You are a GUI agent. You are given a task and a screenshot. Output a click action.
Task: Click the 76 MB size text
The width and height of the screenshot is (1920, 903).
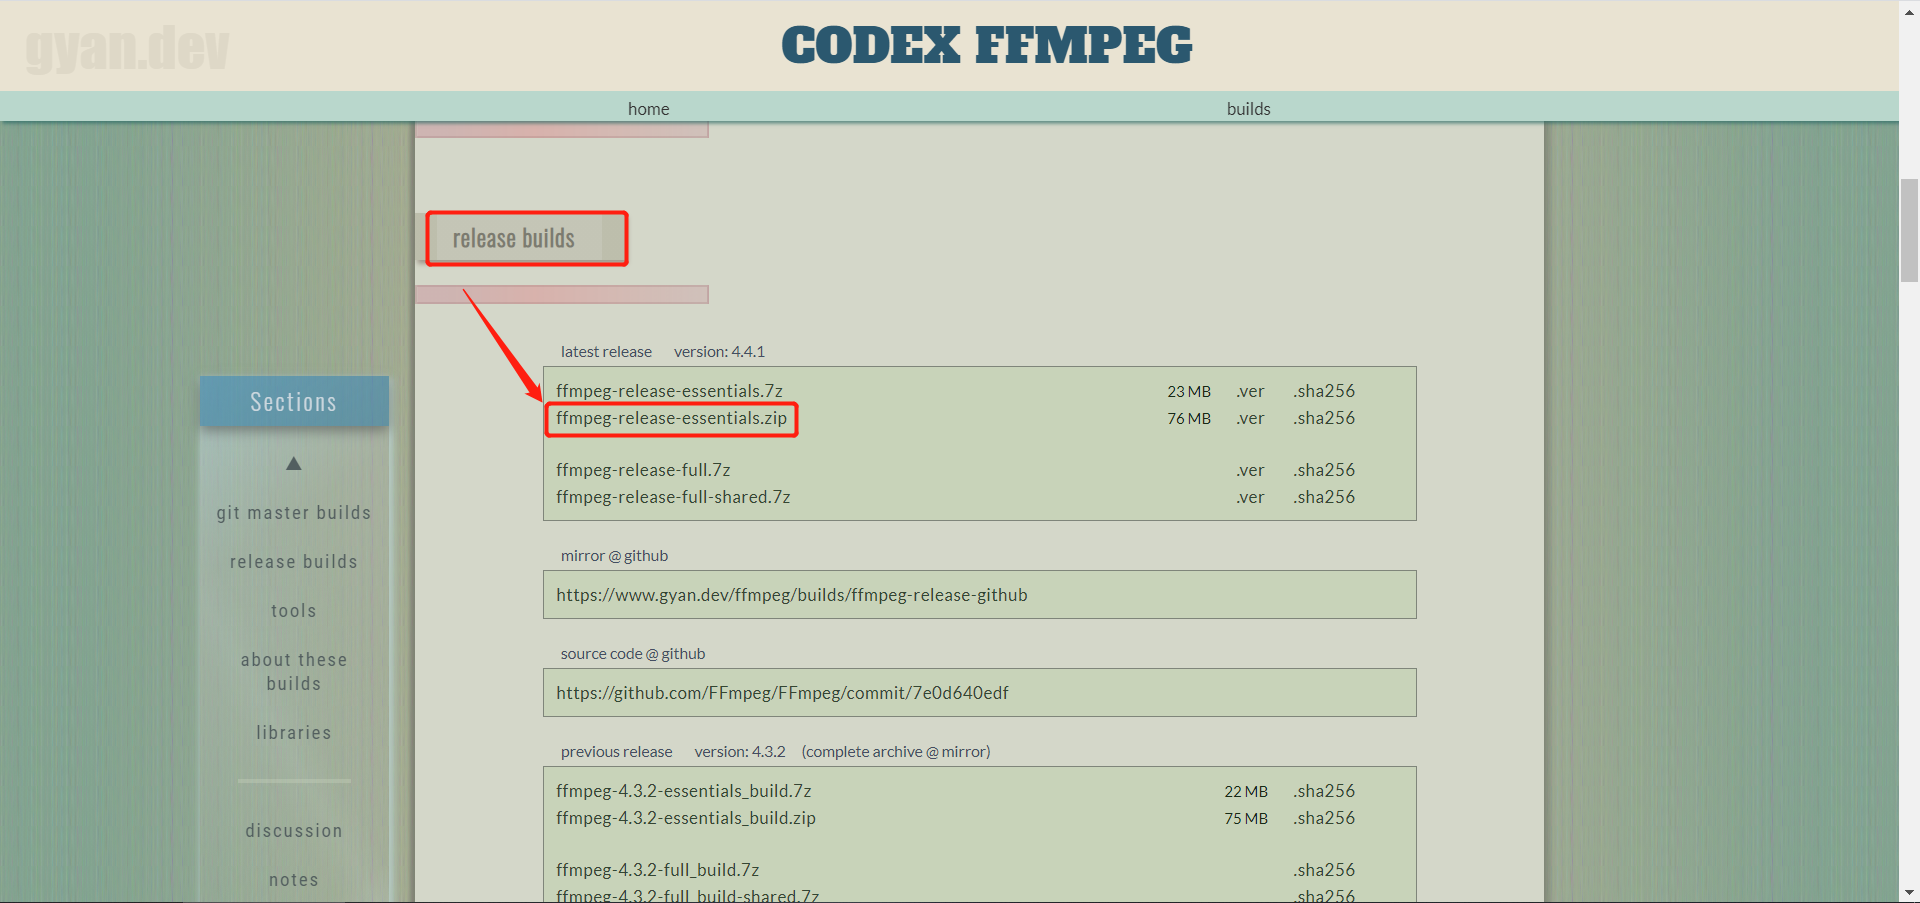(x=1189, y=418)
